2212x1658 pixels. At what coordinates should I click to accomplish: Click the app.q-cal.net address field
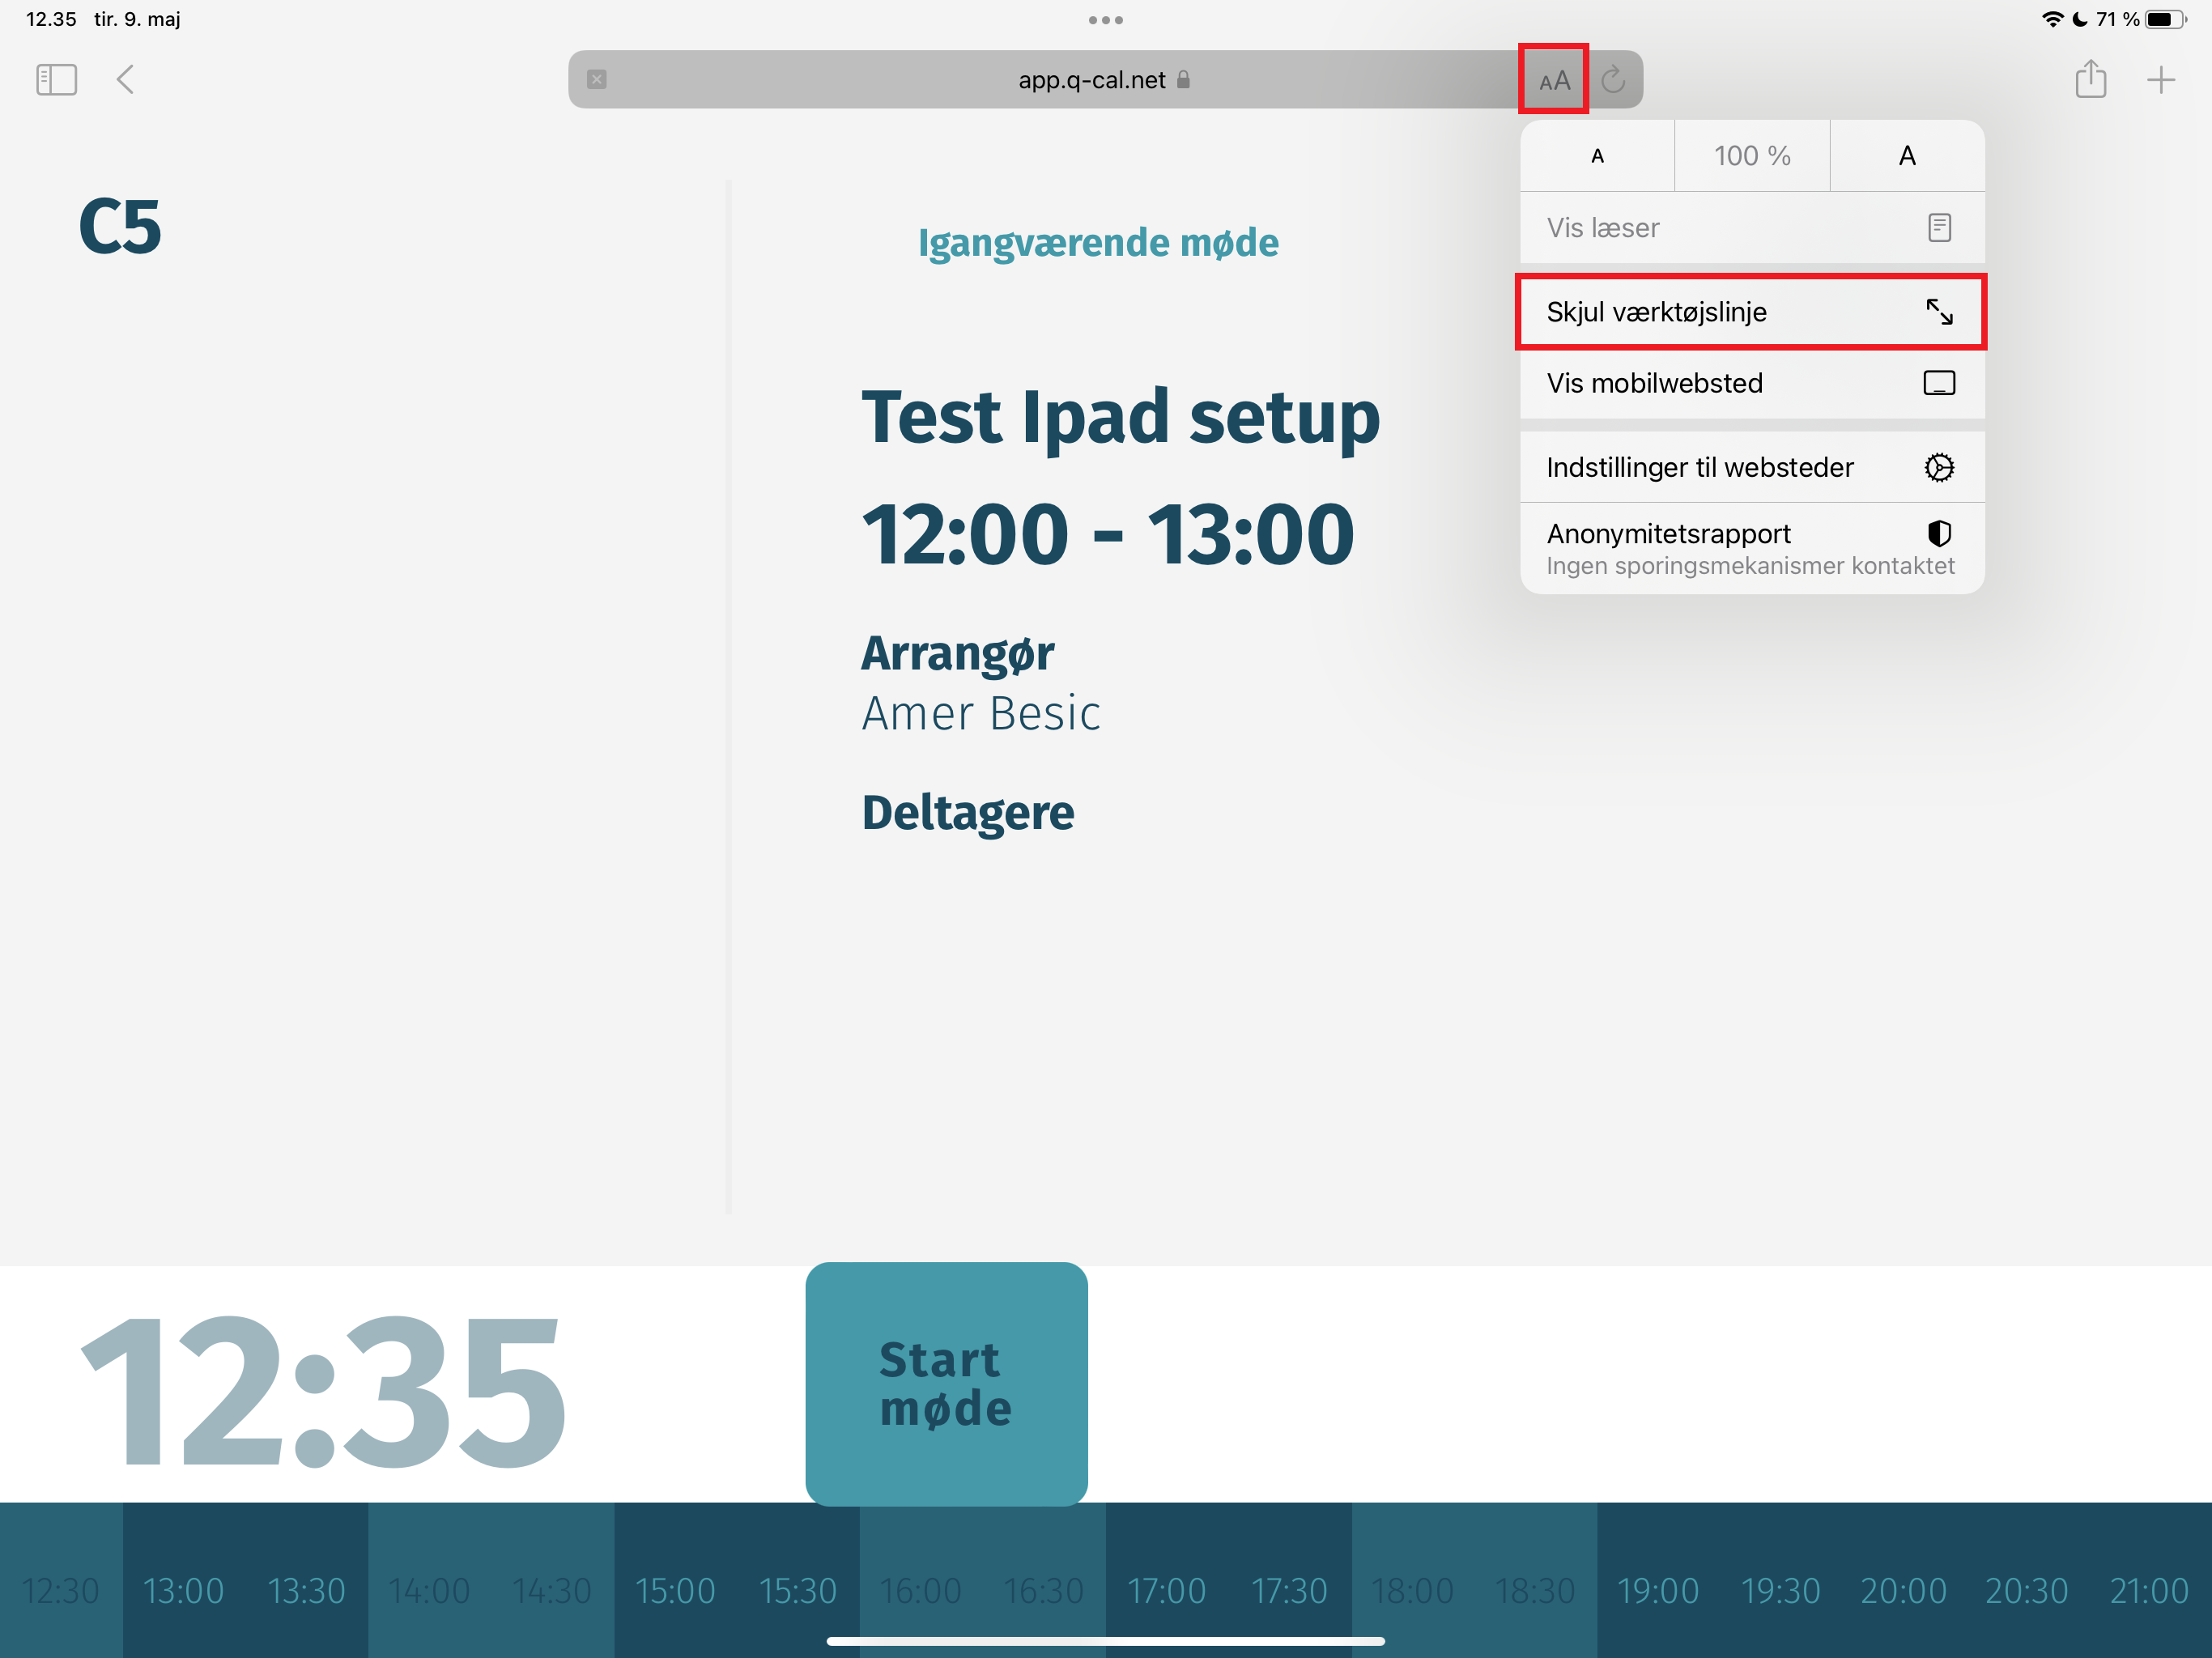click(x=1105, y=80)
